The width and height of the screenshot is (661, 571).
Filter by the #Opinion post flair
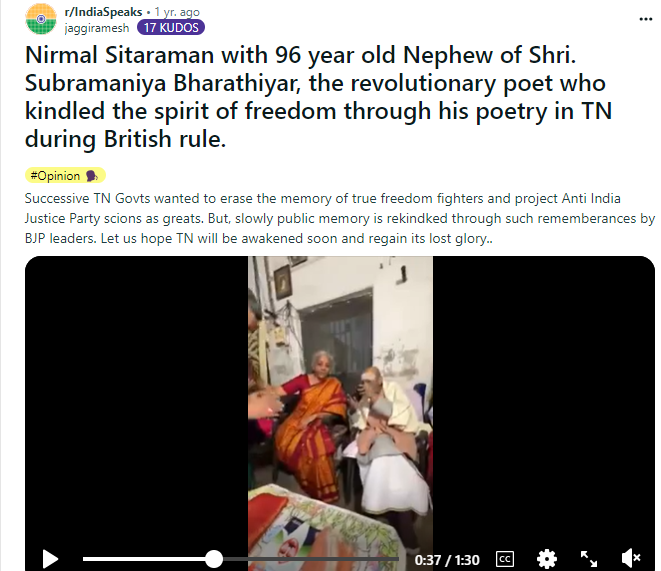point(64,176)
